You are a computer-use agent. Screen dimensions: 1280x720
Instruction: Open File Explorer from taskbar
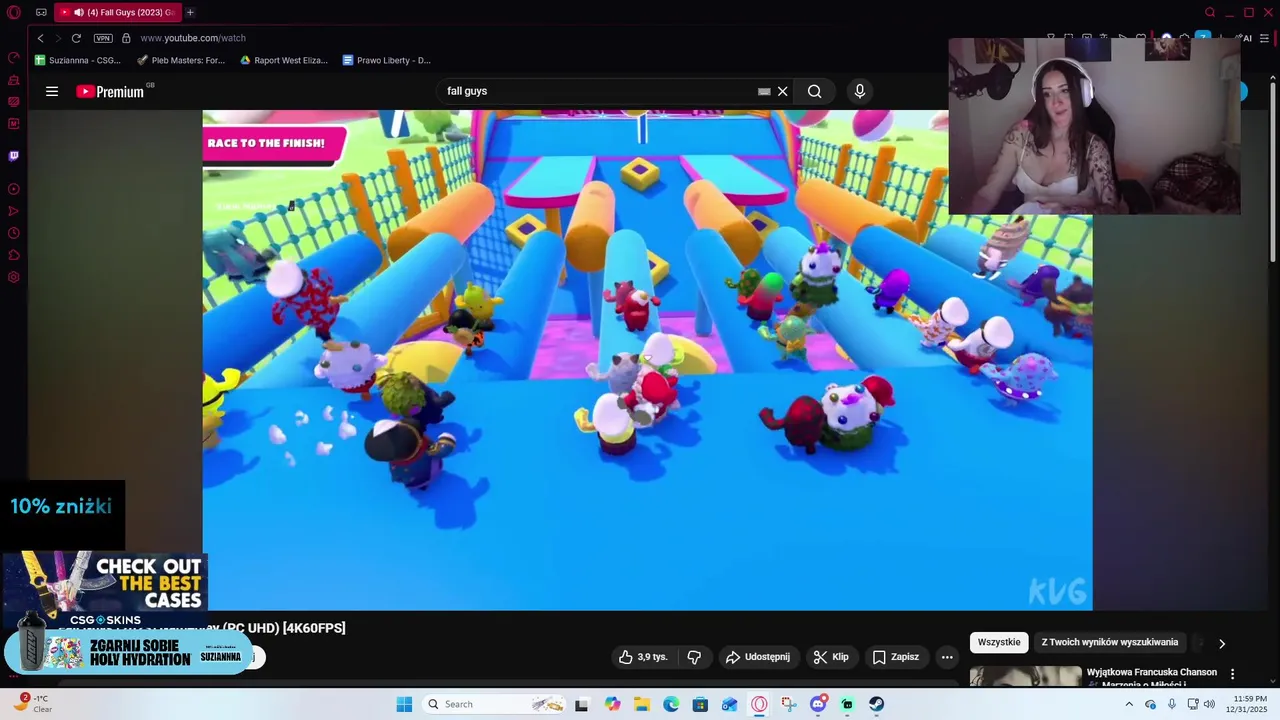pos(641,704)
